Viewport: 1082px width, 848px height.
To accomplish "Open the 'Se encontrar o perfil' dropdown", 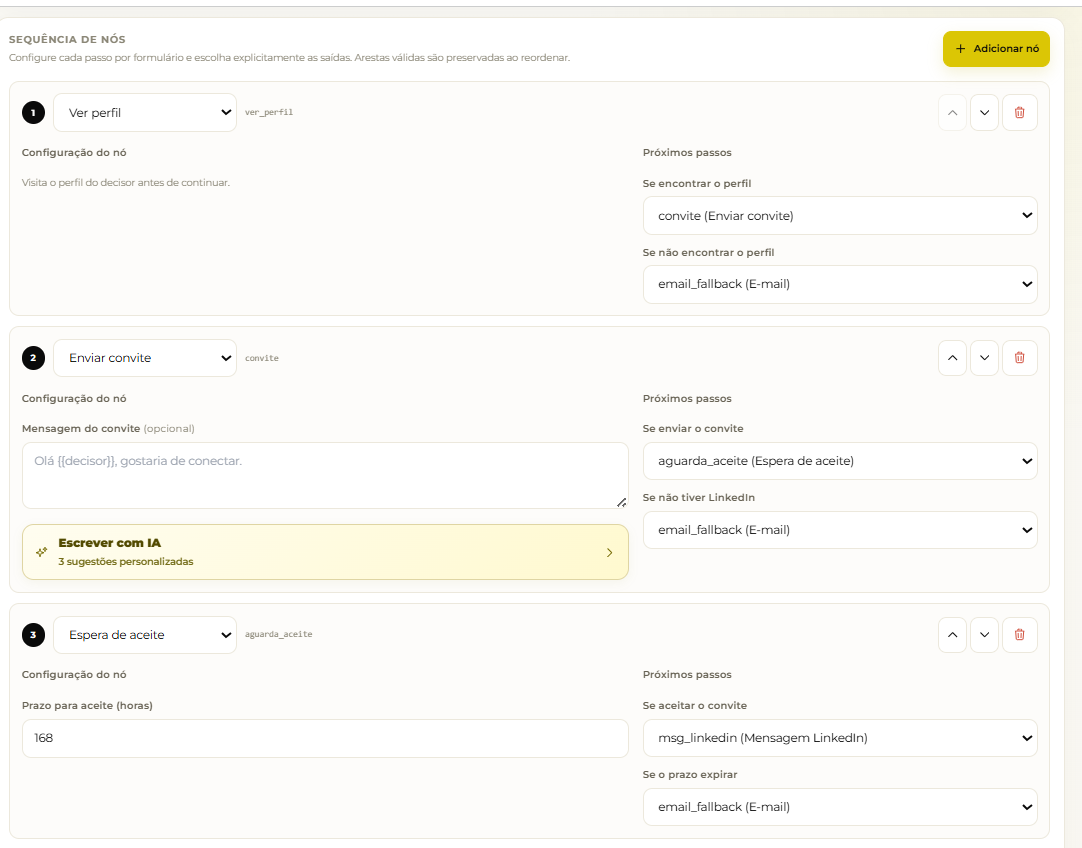I will [840, 216].
